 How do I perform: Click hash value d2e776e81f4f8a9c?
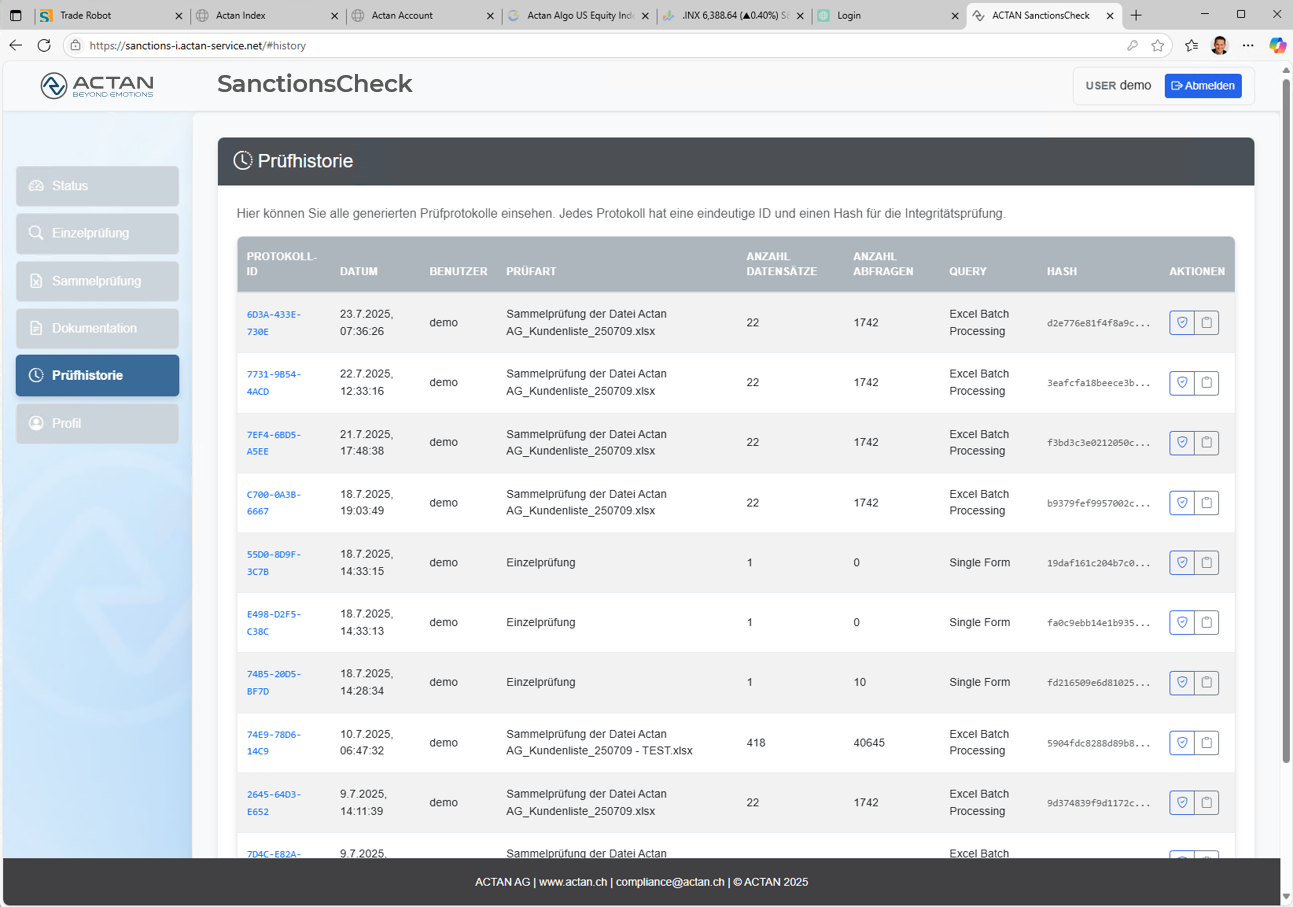coord(1099,323)
